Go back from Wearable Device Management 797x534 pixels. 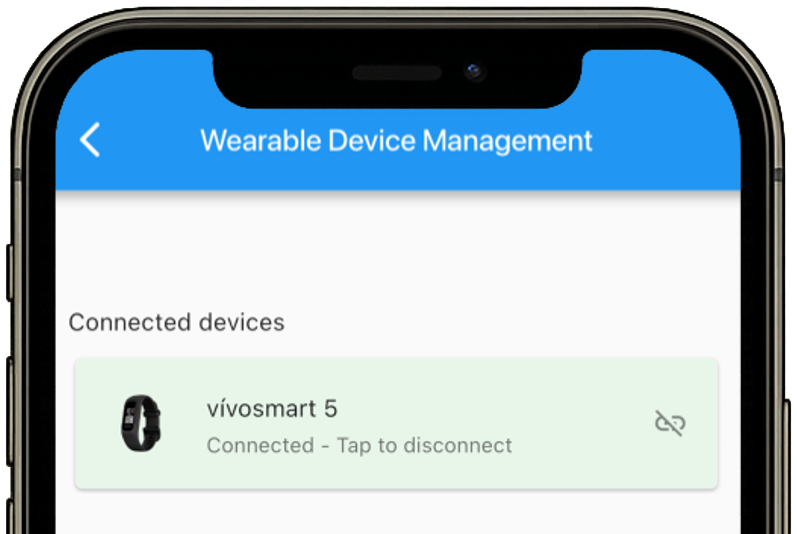pyautogui.click(x=90, y=140)
